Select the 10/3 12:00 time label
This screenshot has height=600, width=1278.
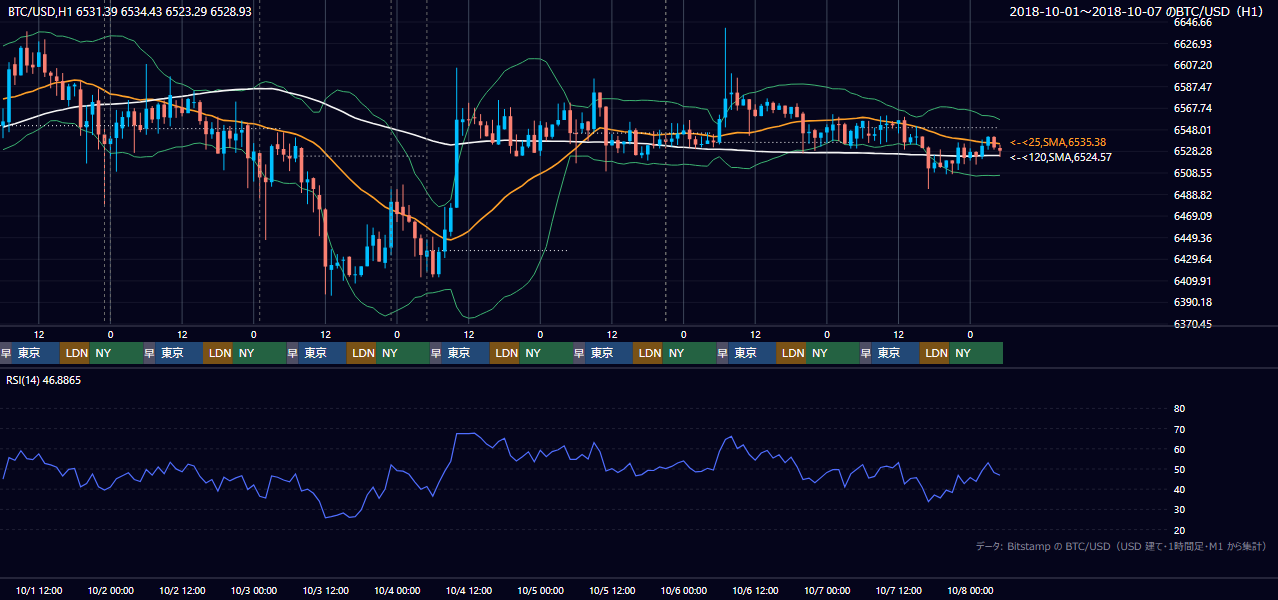tap(325, 590)
